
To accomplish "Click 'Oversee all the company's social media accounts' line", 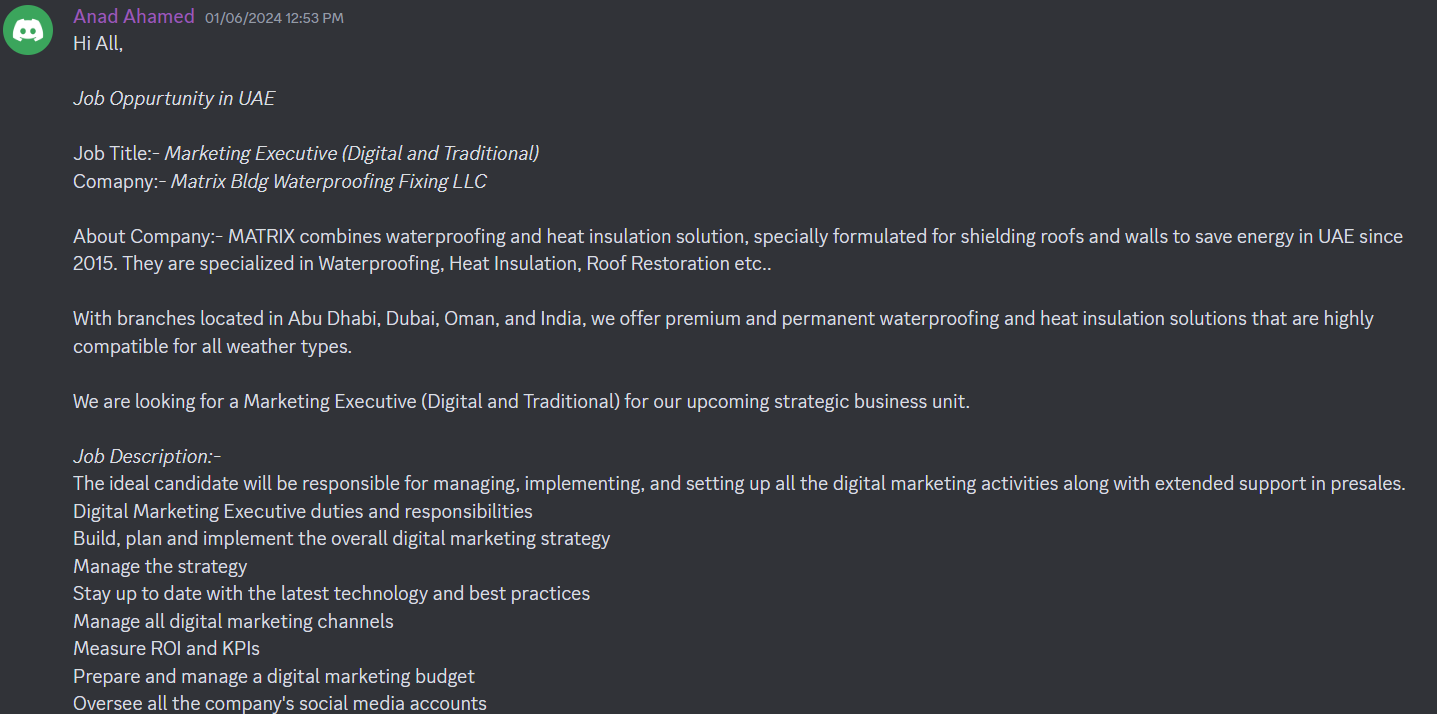I will pos(280,704).
